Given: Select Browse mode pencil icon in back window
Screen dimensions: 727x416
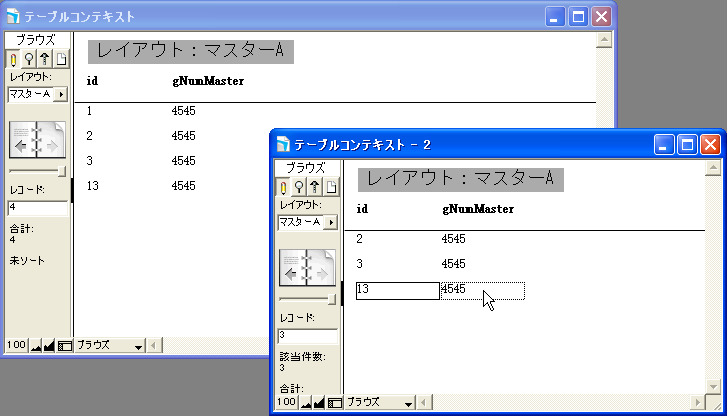Looking at the screenshot, I should pyautogui.click(x=15, y=59).
